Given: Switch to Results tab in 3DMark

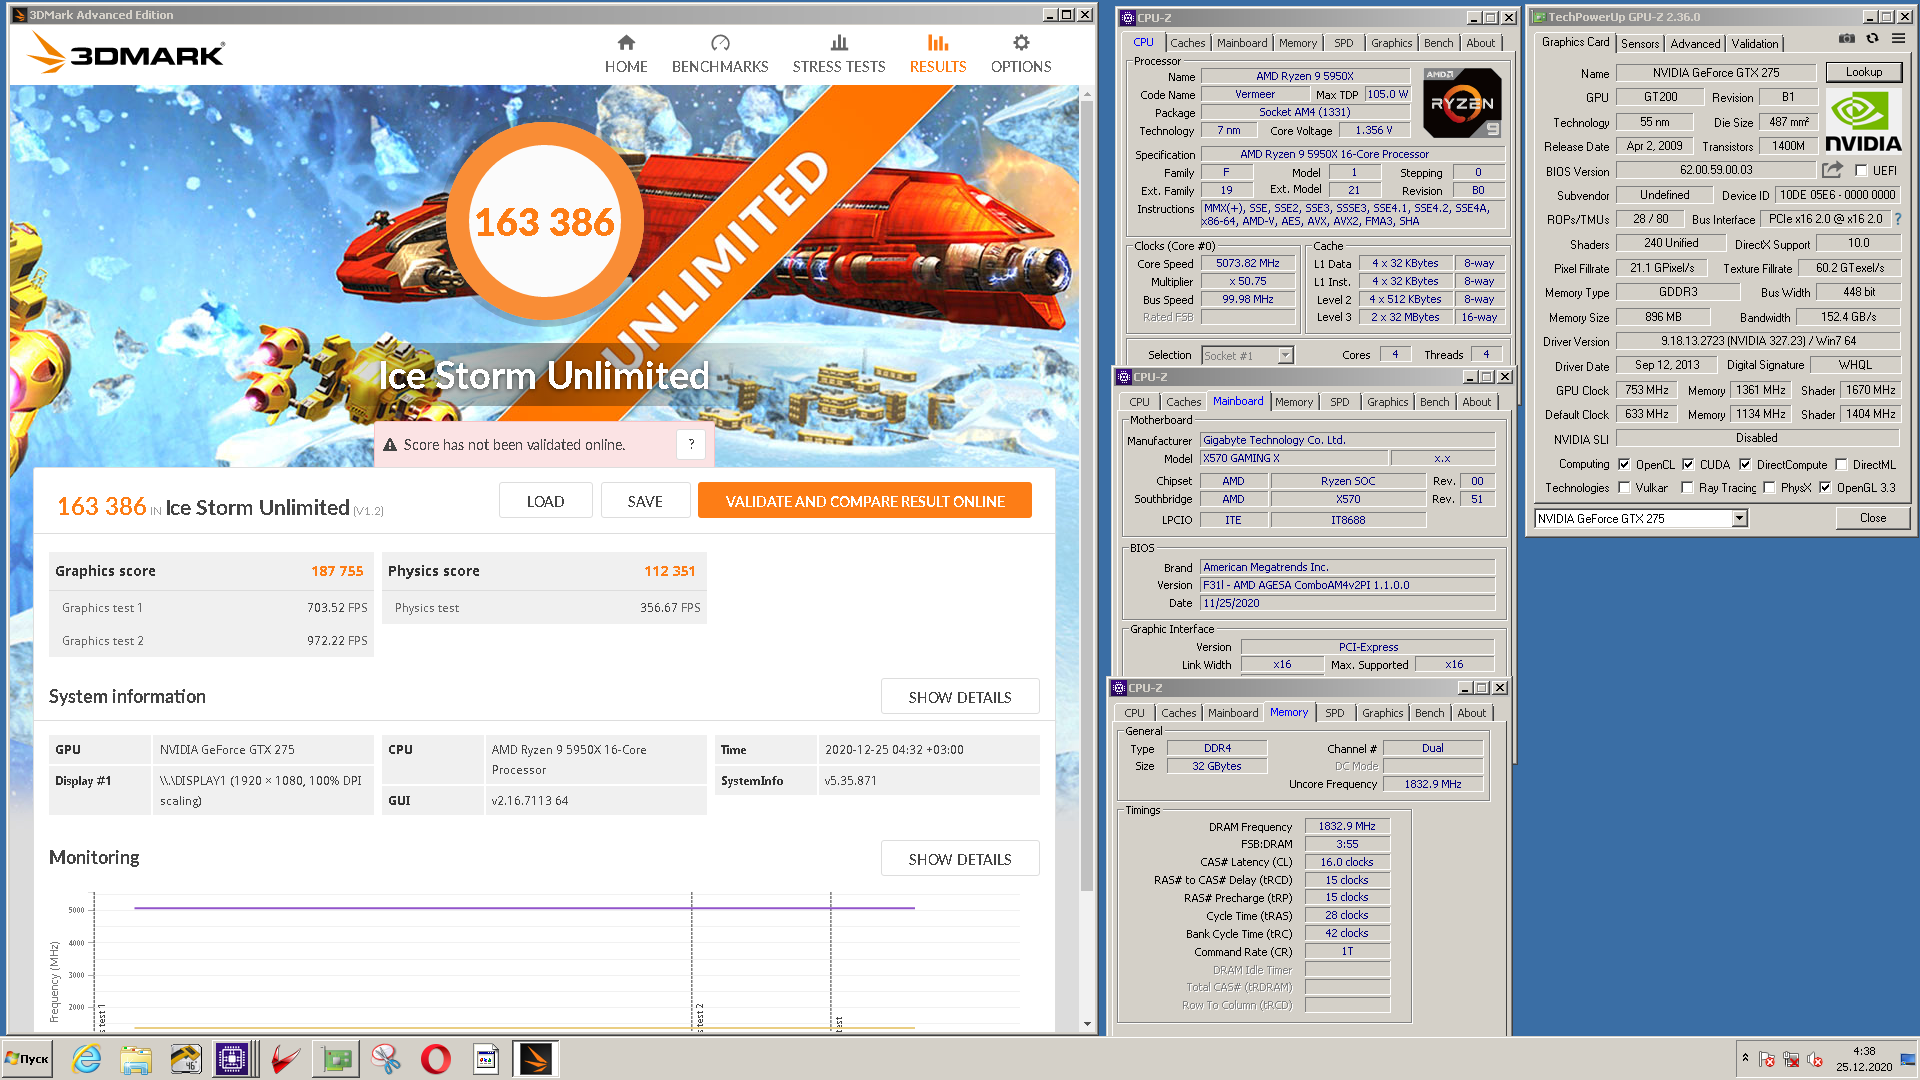Looking at the screenshot, I should click(938, 54).
